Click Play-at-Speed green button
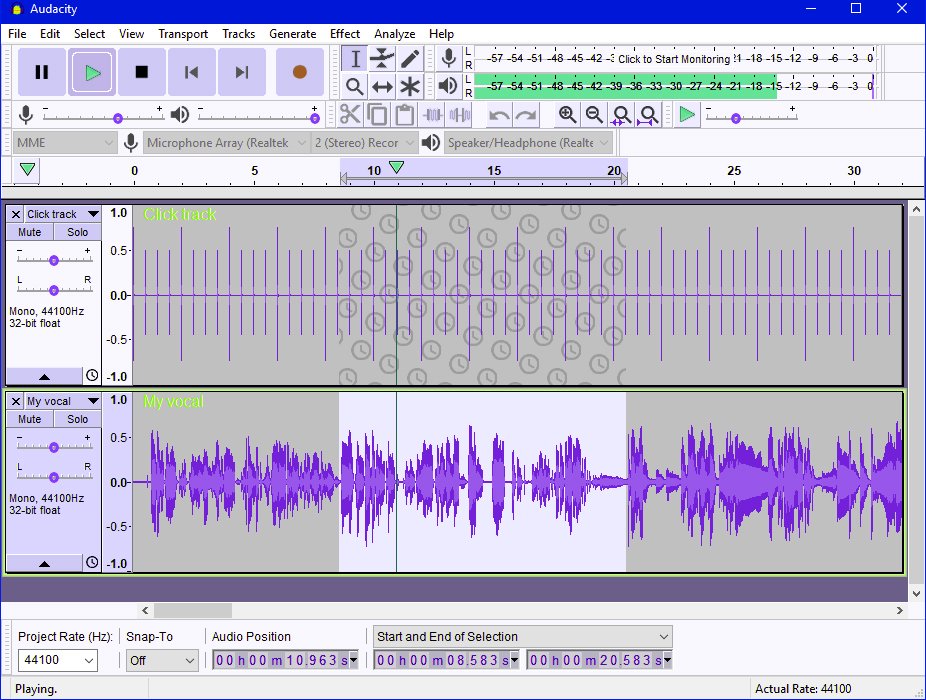The height and width of the screenshot is (700, 926). pos(687,115)
